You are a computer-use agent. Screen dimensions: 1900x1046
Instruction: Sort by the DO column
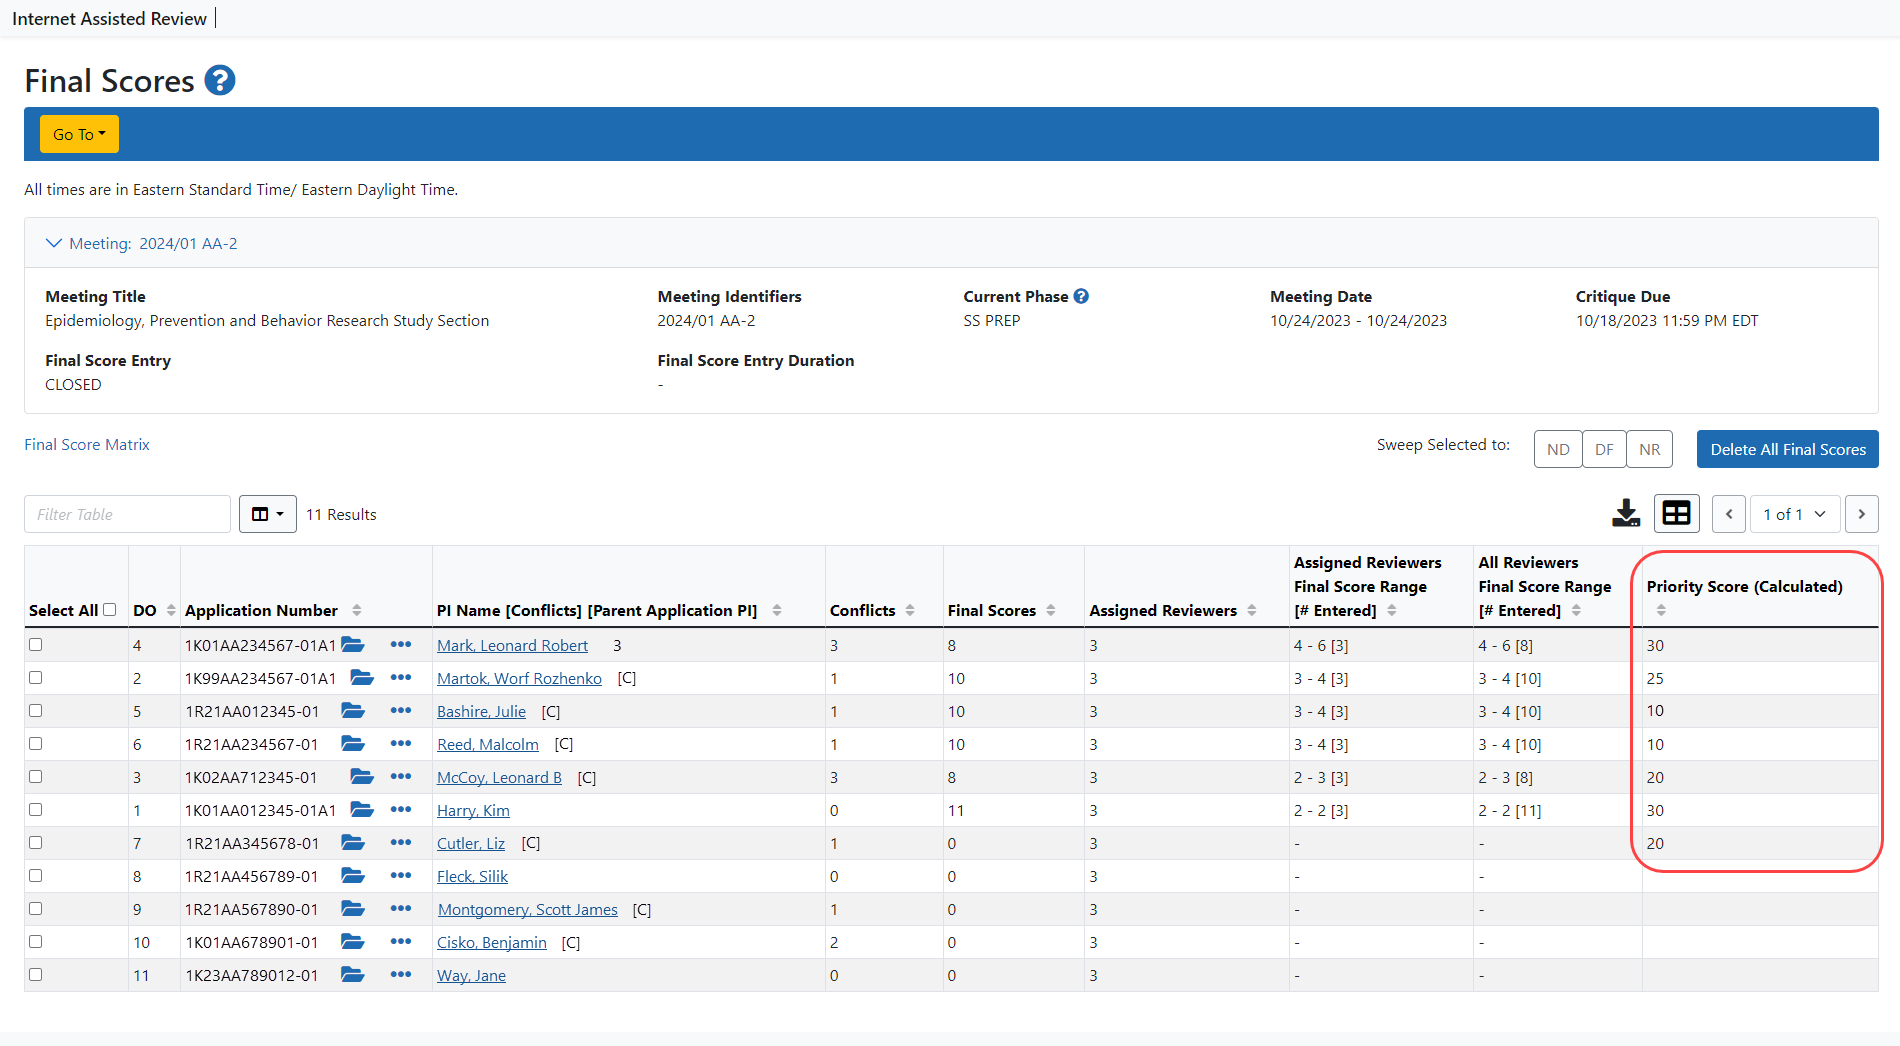[x=171, y=610]
